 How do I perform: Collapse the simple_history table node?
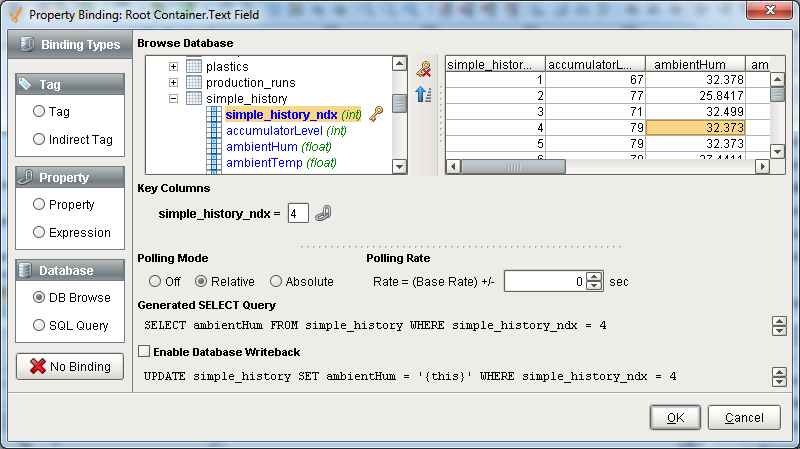pos(173,99)
